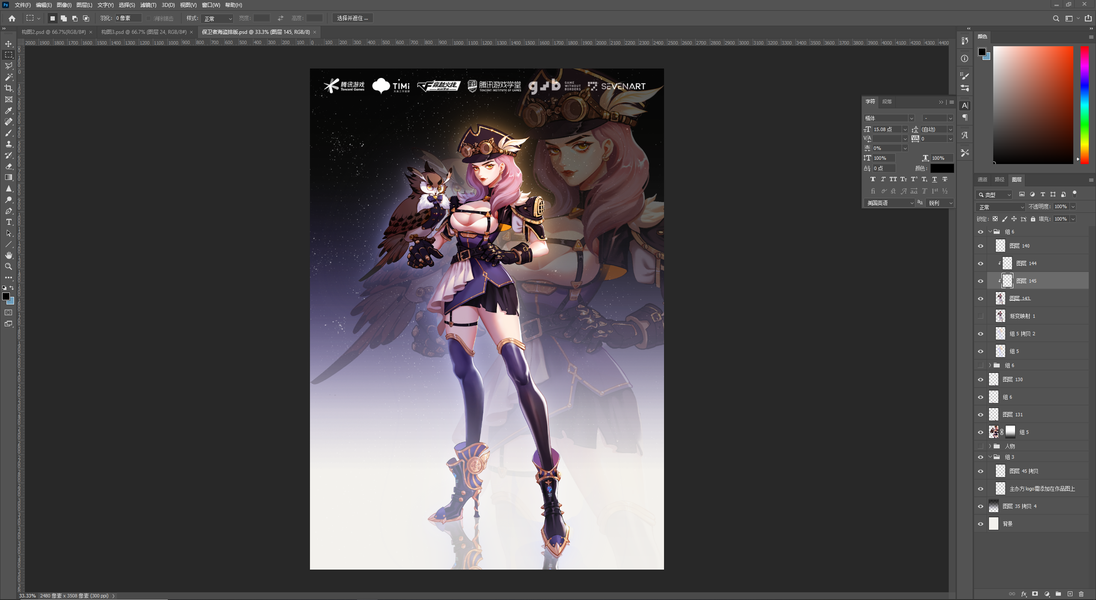Open the layer filter type dropdown 类型

[x=995, y=194]
